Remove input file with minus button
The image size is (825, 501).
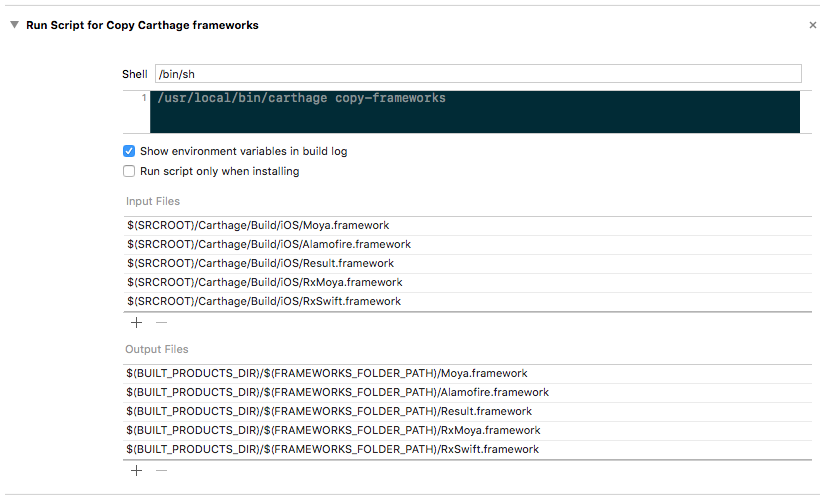click(x=161, y=322)
